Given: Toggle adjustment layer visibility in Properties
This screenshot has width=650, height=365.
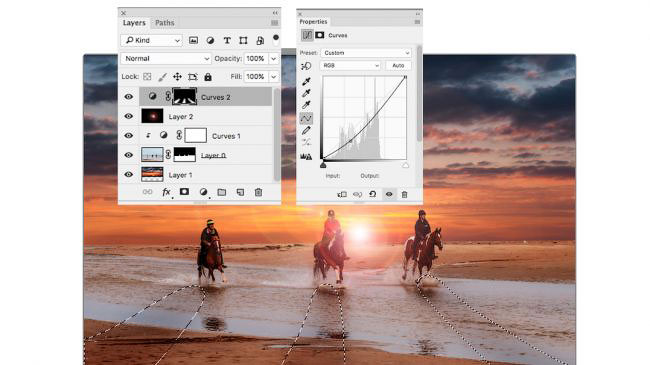Looking at the screenshot, I should (x=389, y=194).
